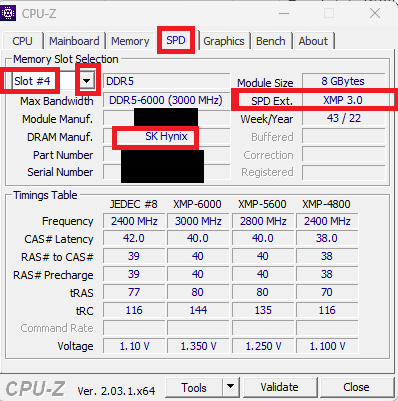
Task: Click the XMP 3.0 SPD Ext. value
Action: (x=343, y=100)
